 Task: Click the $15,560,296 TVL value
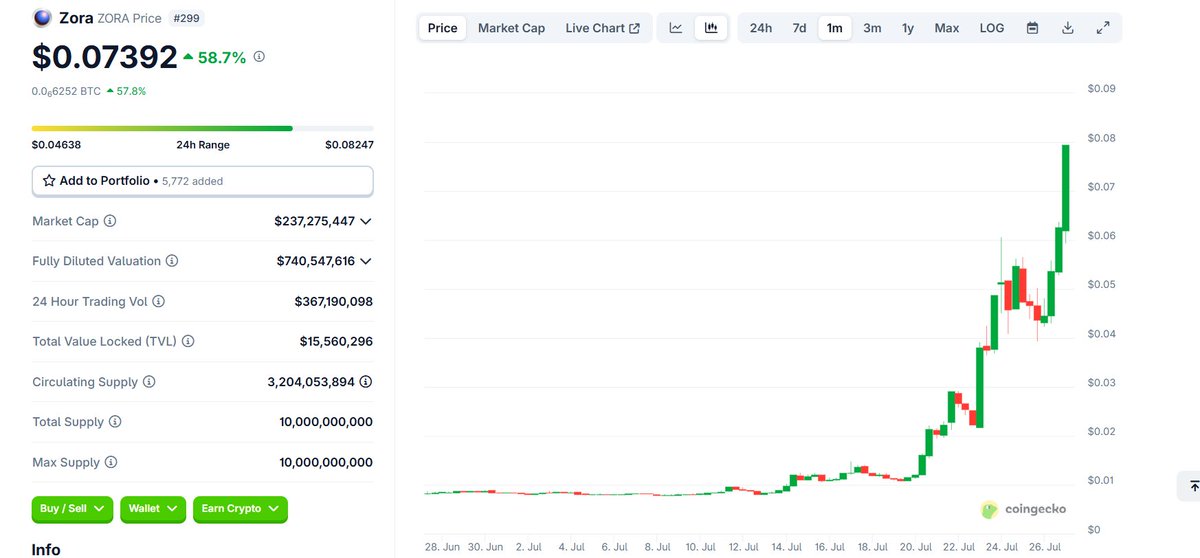[x=336, y=341]
